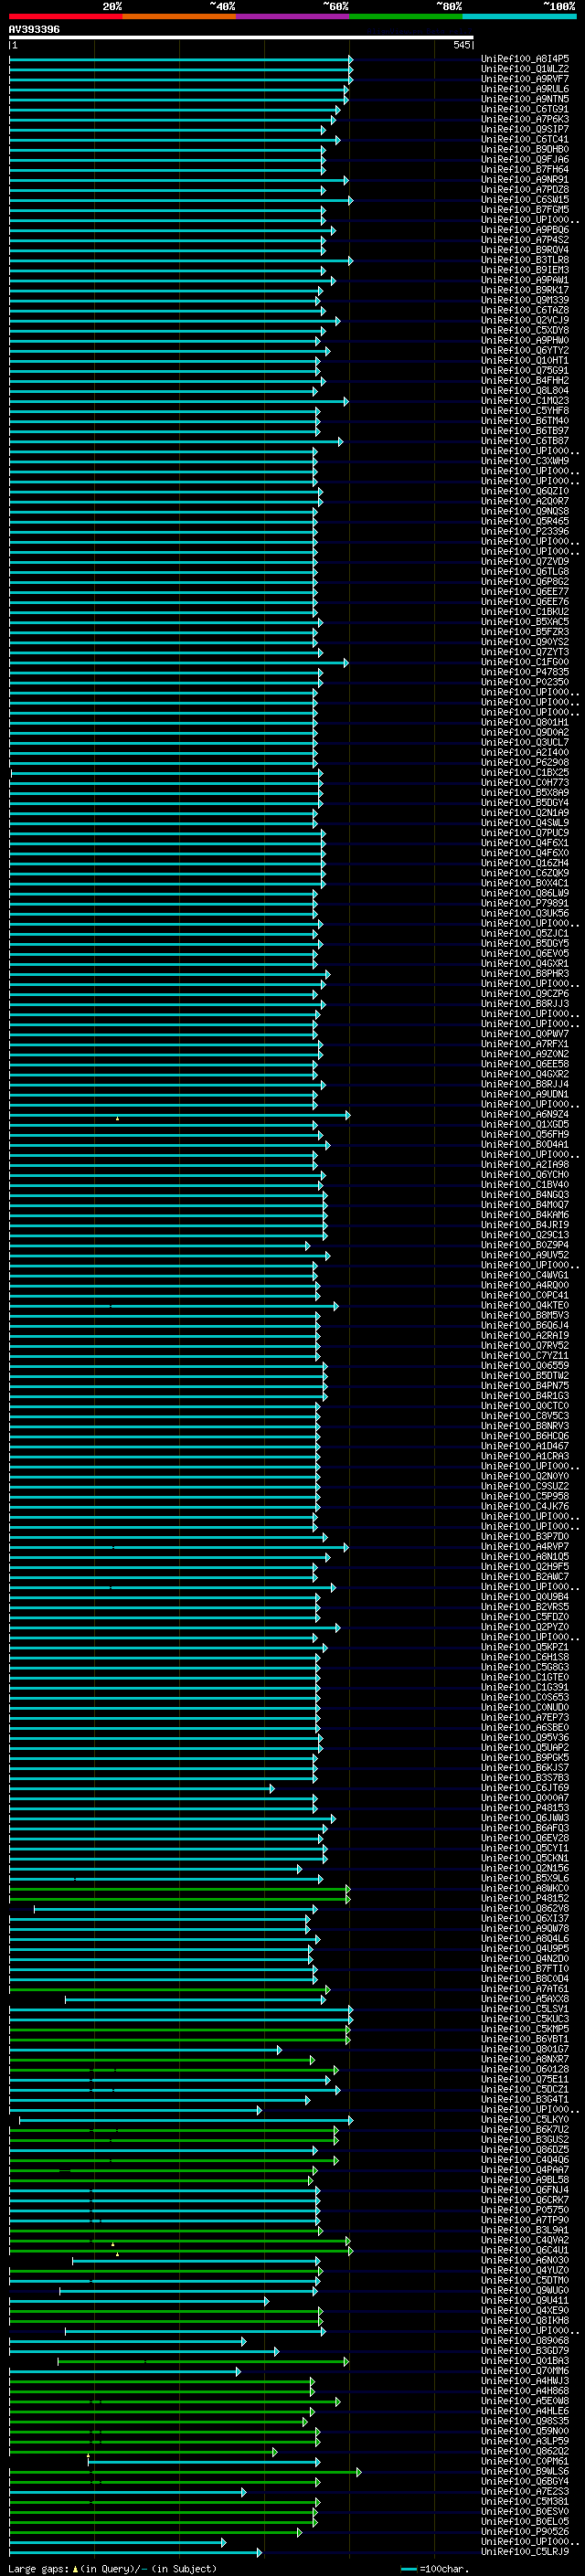This screenshot has width=585, height=2576.
Task: Click the green ~80% identity legend bar
Action: click(x=406, y=17)
